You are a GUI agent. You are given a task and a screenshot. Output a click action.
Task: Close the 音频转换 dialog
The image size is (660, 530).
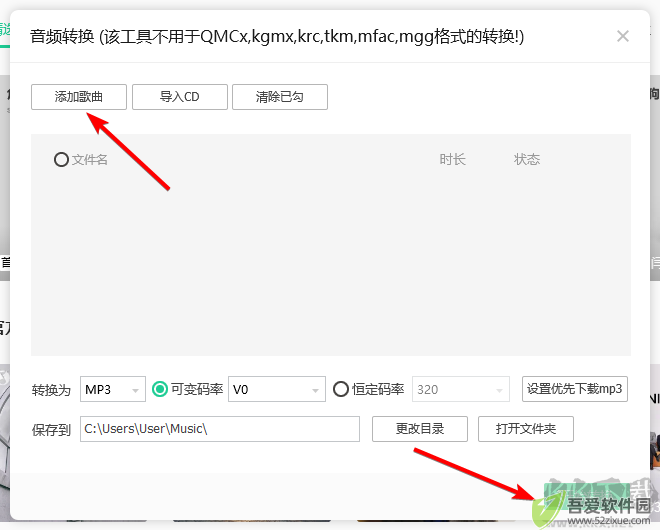pos(623,36)
